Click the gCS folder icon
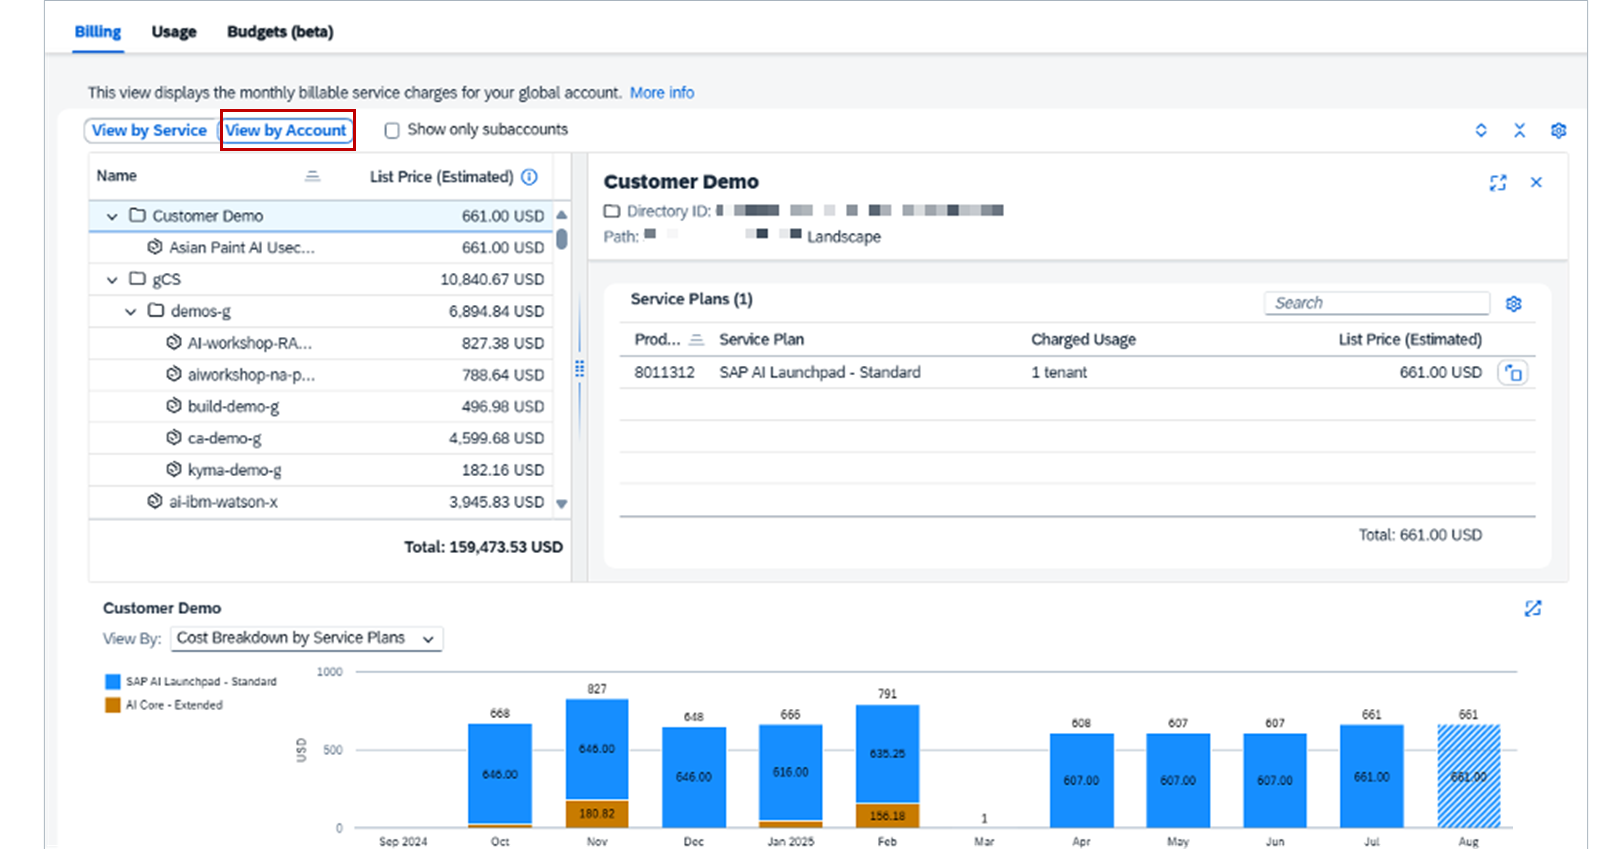Viewport: 1600px width, 849px height. (137, 278)
